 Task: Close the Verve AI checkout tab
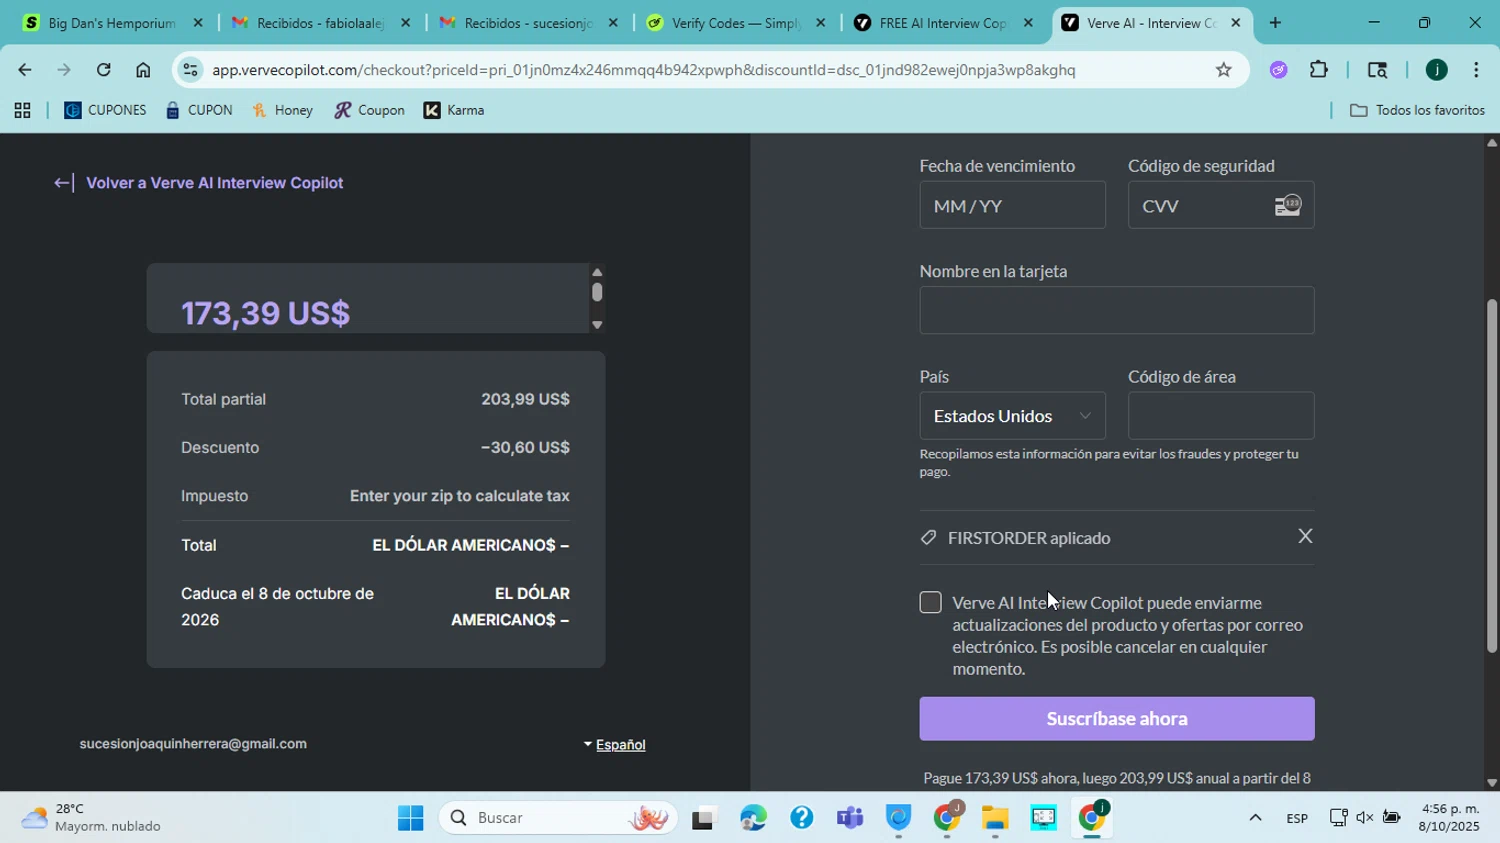click(x=1235, y=23)
